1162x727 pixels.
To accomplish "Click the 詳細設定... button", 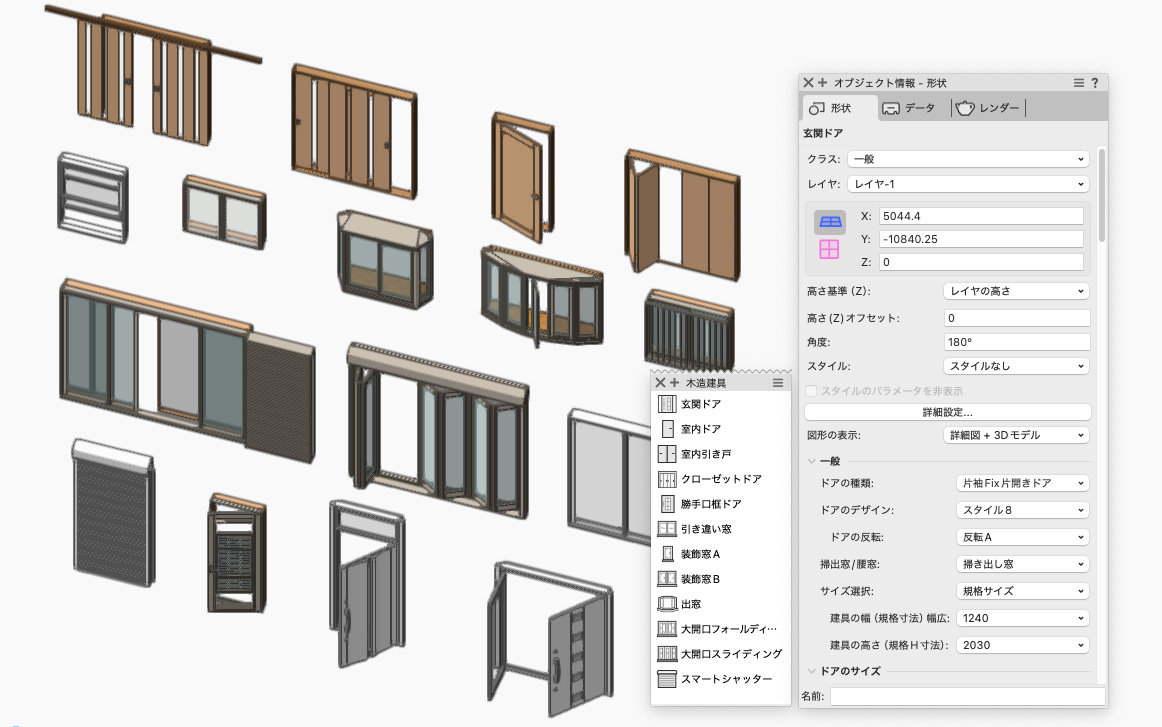I will pyautogui.click(x=948, y=412).
